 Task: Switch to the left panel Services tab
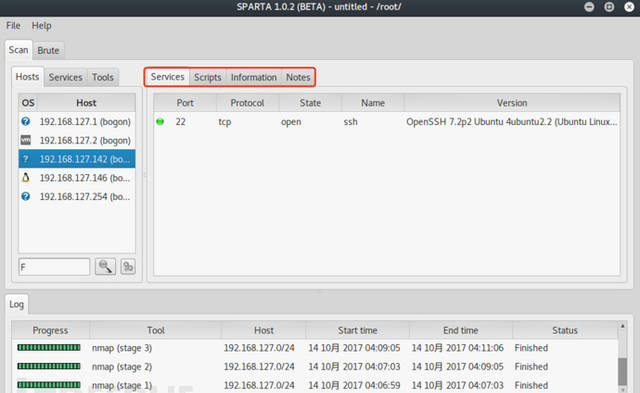[x=65, y=77]
